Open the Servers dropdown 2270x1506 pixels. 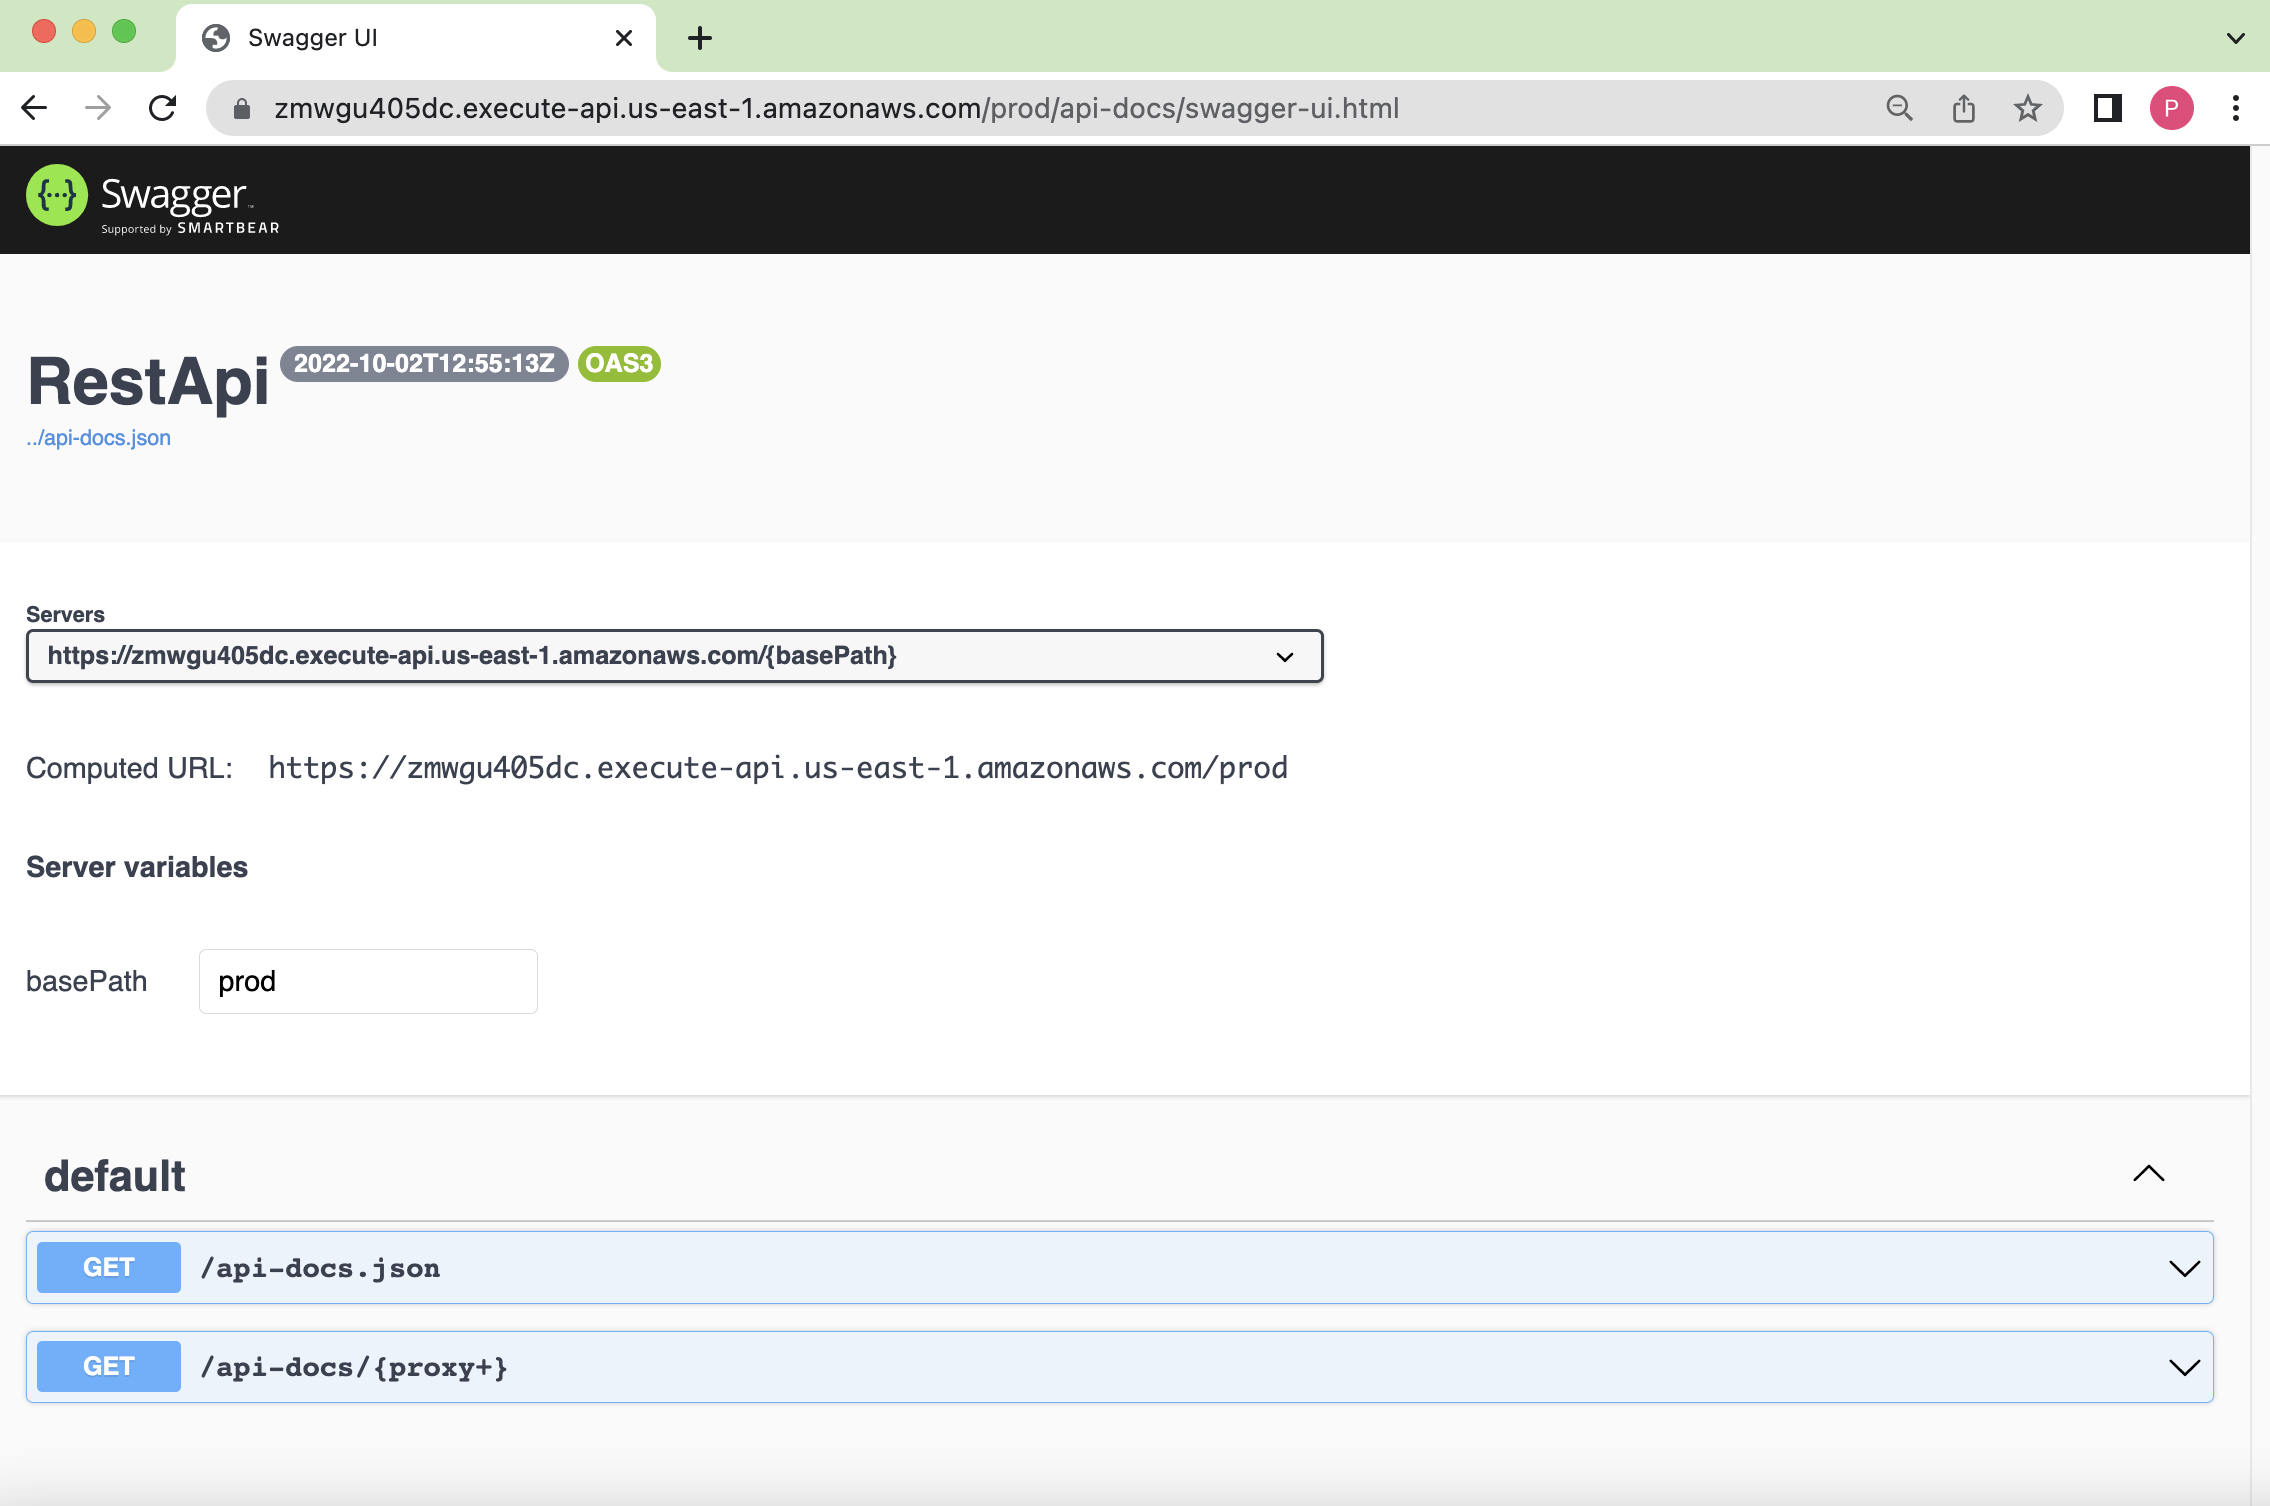tap(674, 656)
